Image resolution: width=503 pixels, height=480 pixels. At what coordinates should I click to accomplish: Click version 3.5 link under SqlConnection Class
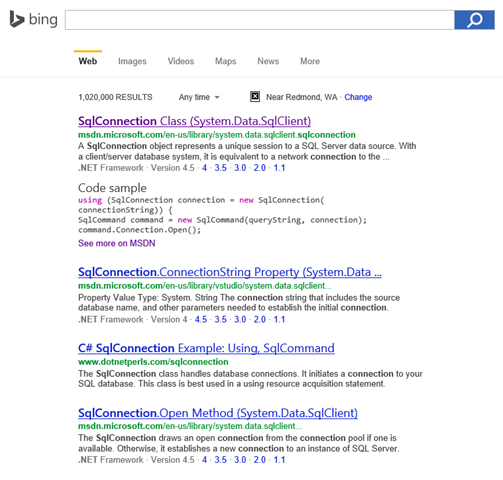pos(220,168)
